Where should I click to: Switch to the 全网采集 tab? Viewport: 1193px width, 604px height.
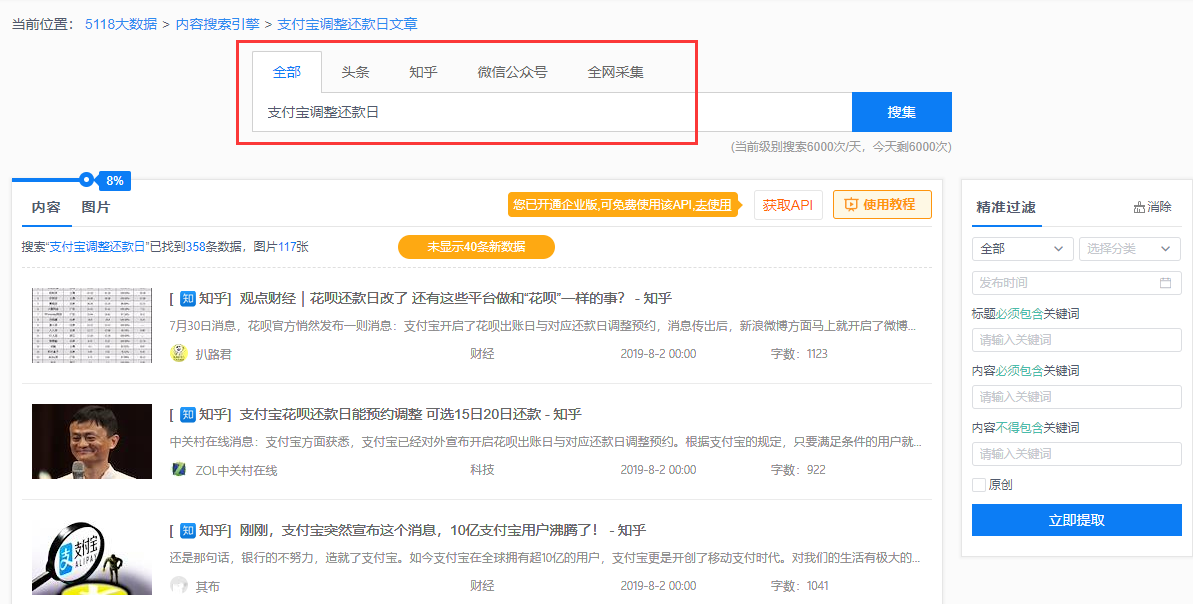coord(616,72)
